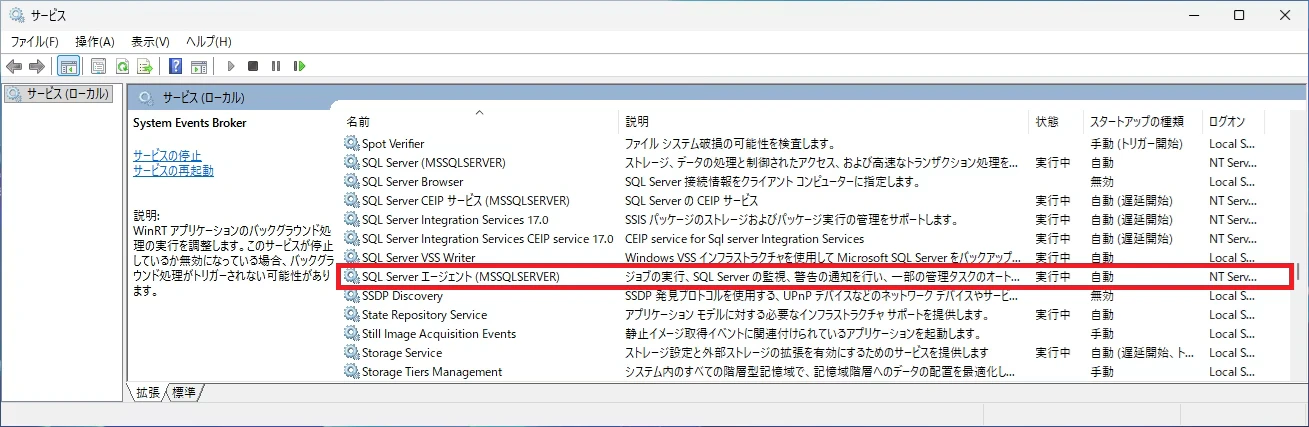Click the 実行中 status of Storage Service
The height and width of the screenshot is (427, 1309).
[1053, 353]
